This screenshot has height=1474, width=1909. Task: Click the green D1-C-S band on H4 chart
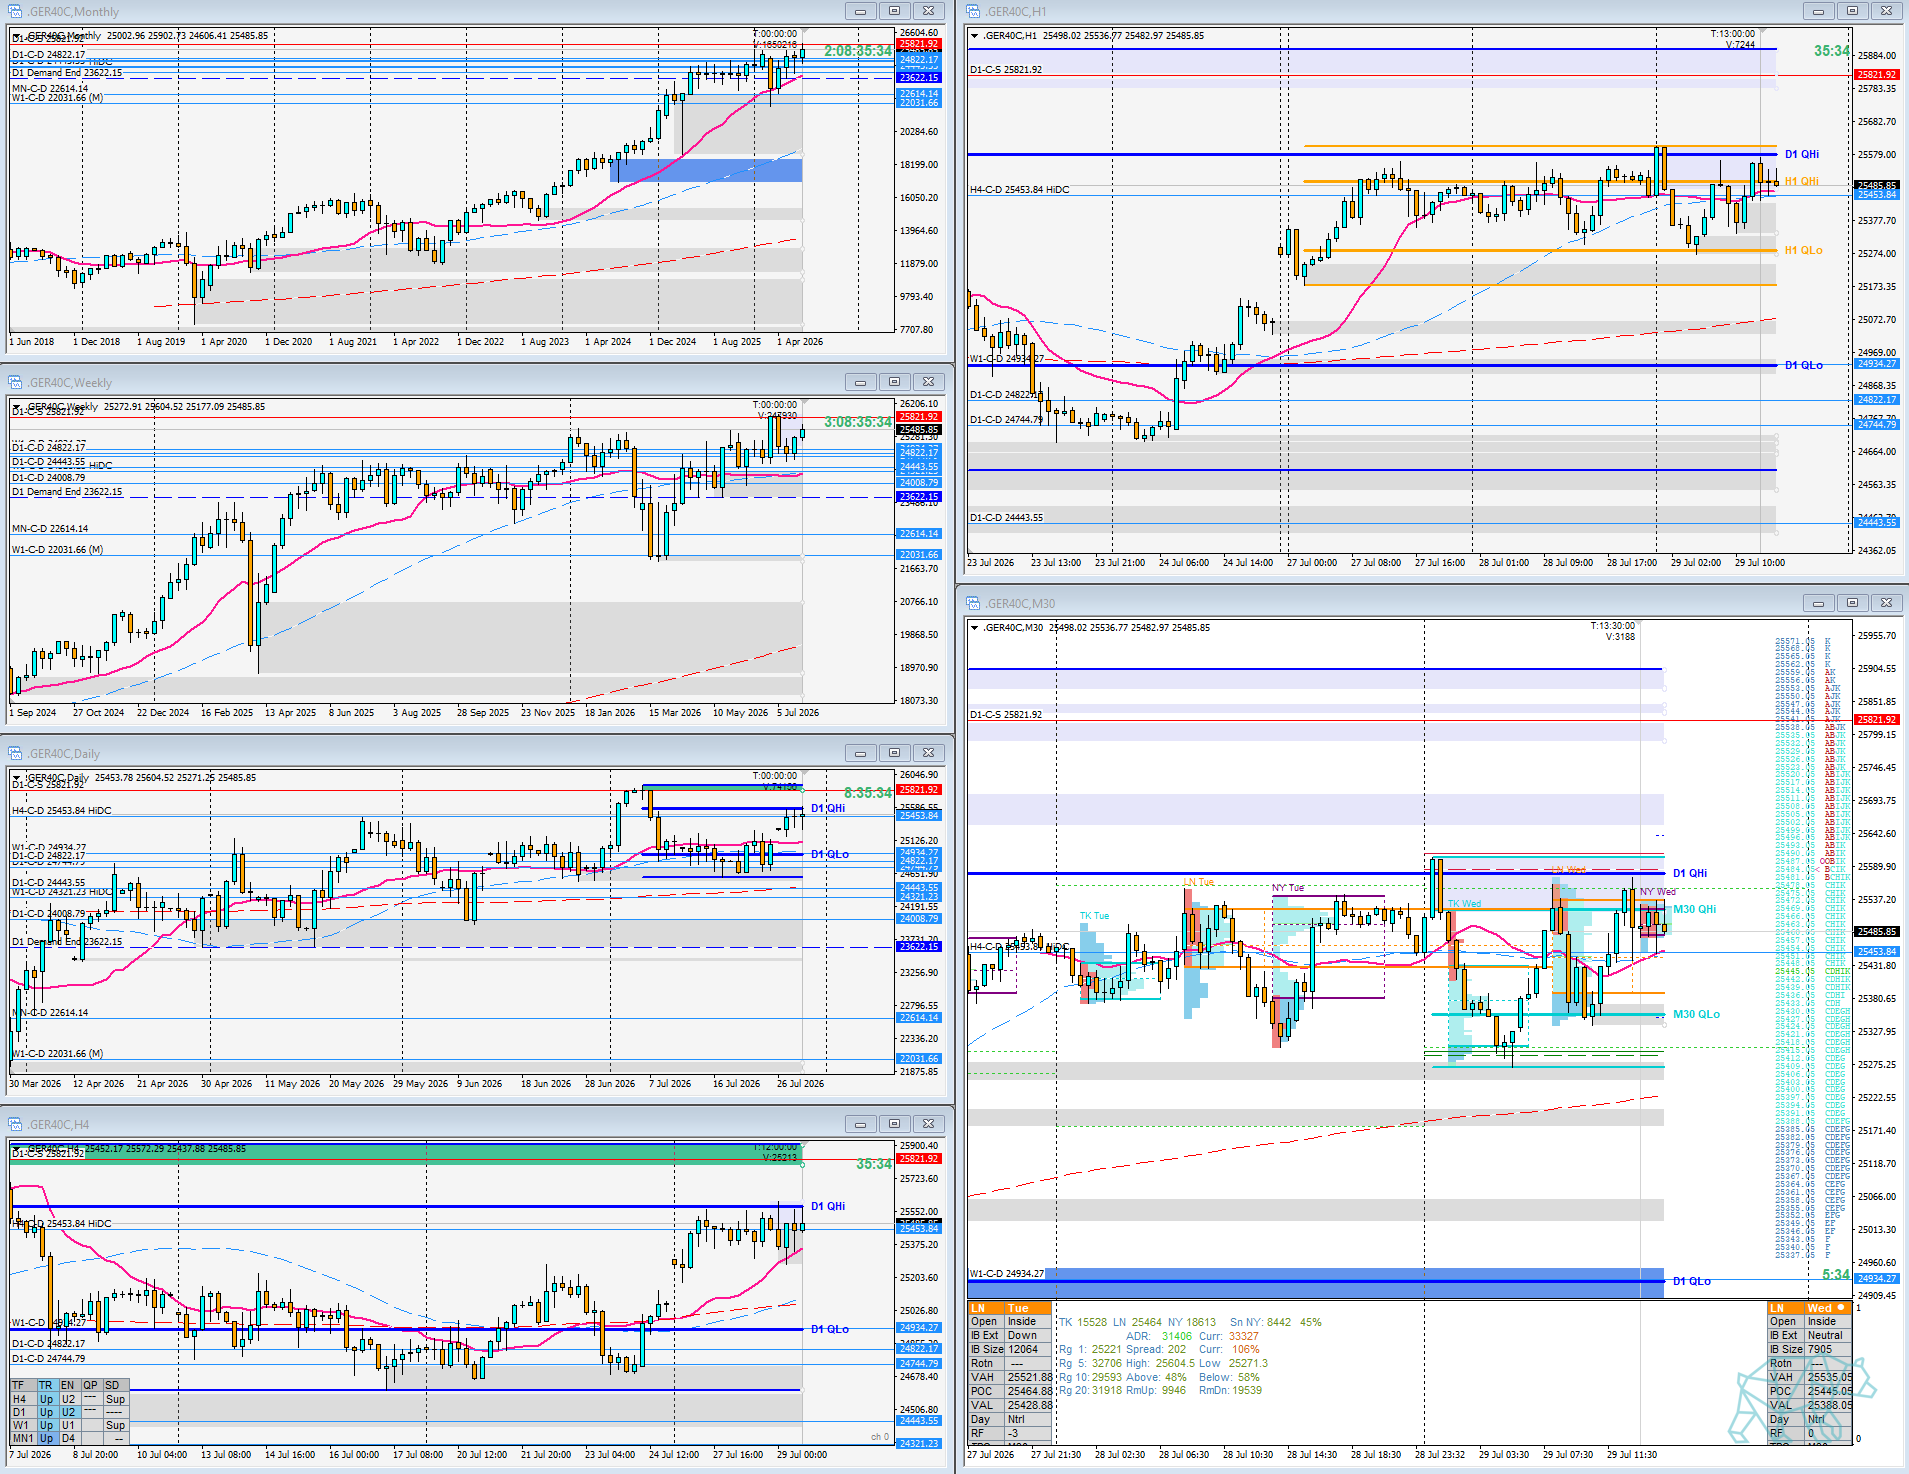point(405,1154)
